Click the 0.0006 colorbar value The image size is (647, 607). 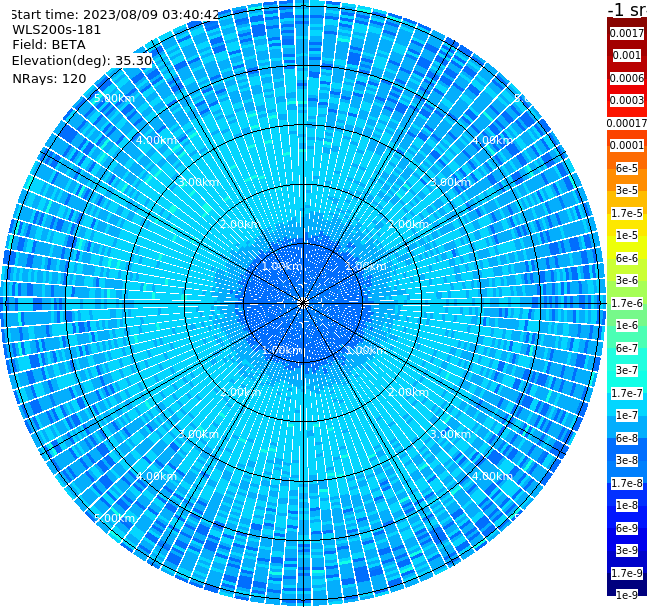pos(627,78)
